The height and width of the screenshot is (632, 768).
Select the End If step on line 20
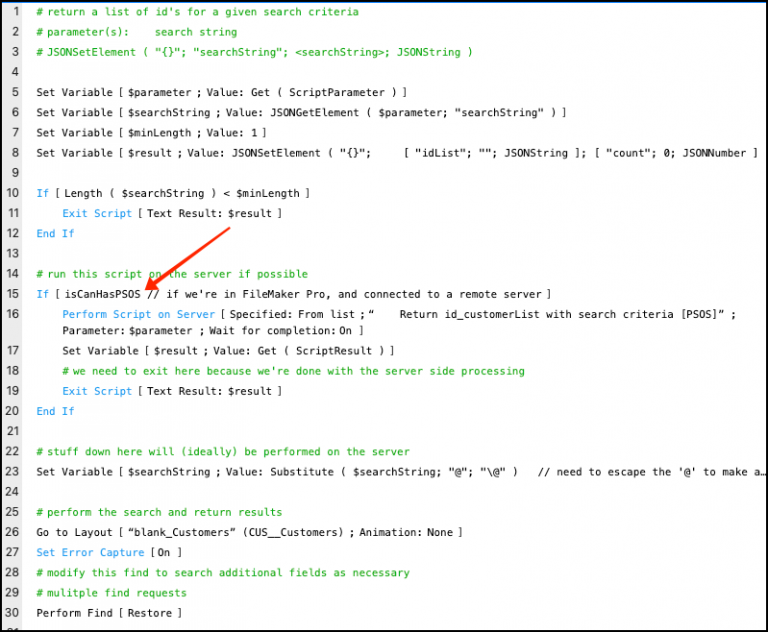coord(55,411)
